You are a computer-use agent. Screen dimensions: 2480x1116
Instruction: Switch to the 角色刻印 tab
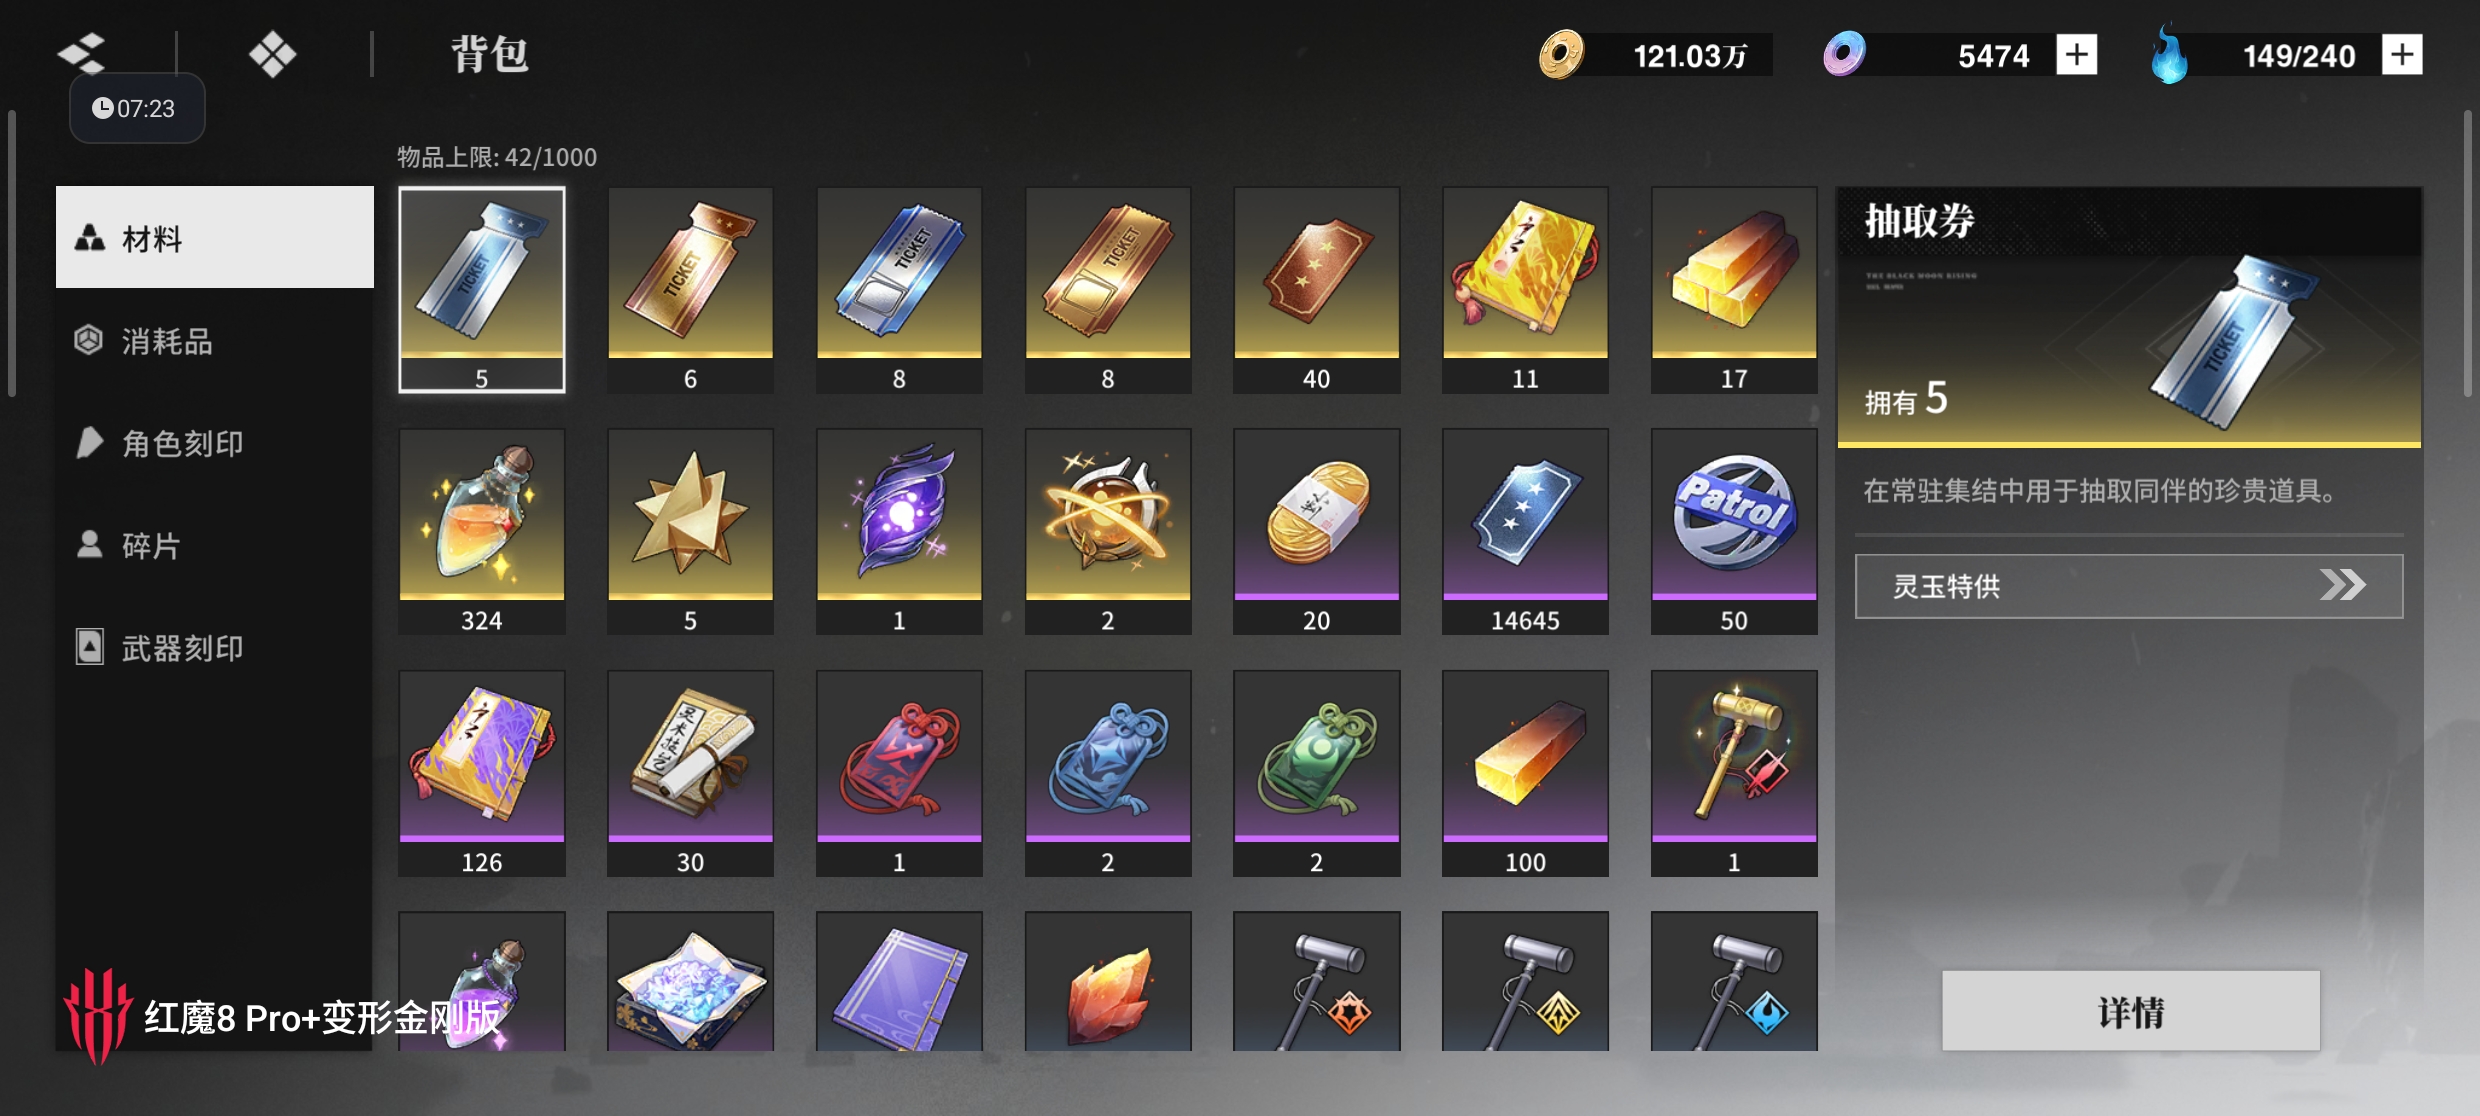[x=215, y=443]
